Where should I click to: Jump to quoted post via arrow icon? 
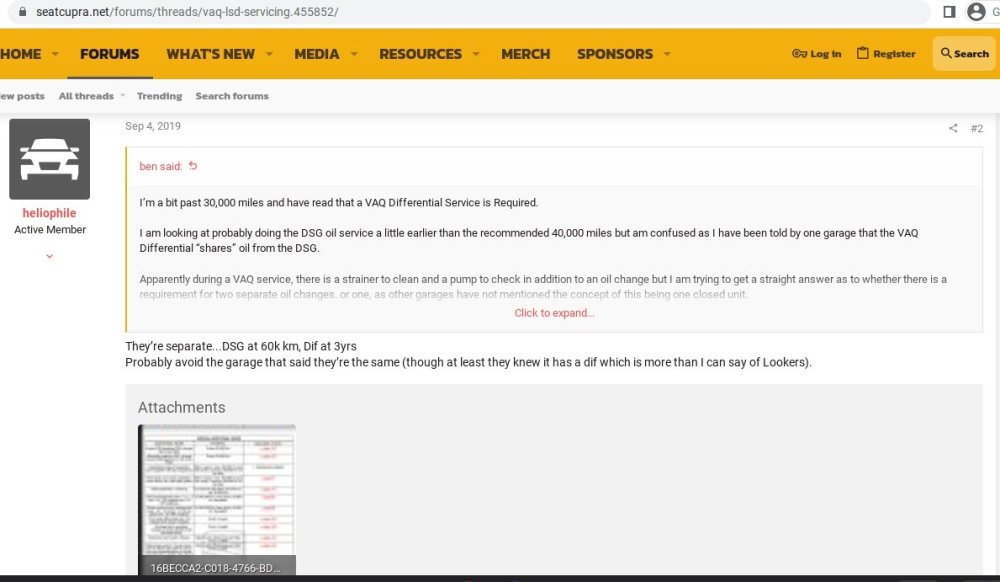pyautogui.click(x=193, y=166)
